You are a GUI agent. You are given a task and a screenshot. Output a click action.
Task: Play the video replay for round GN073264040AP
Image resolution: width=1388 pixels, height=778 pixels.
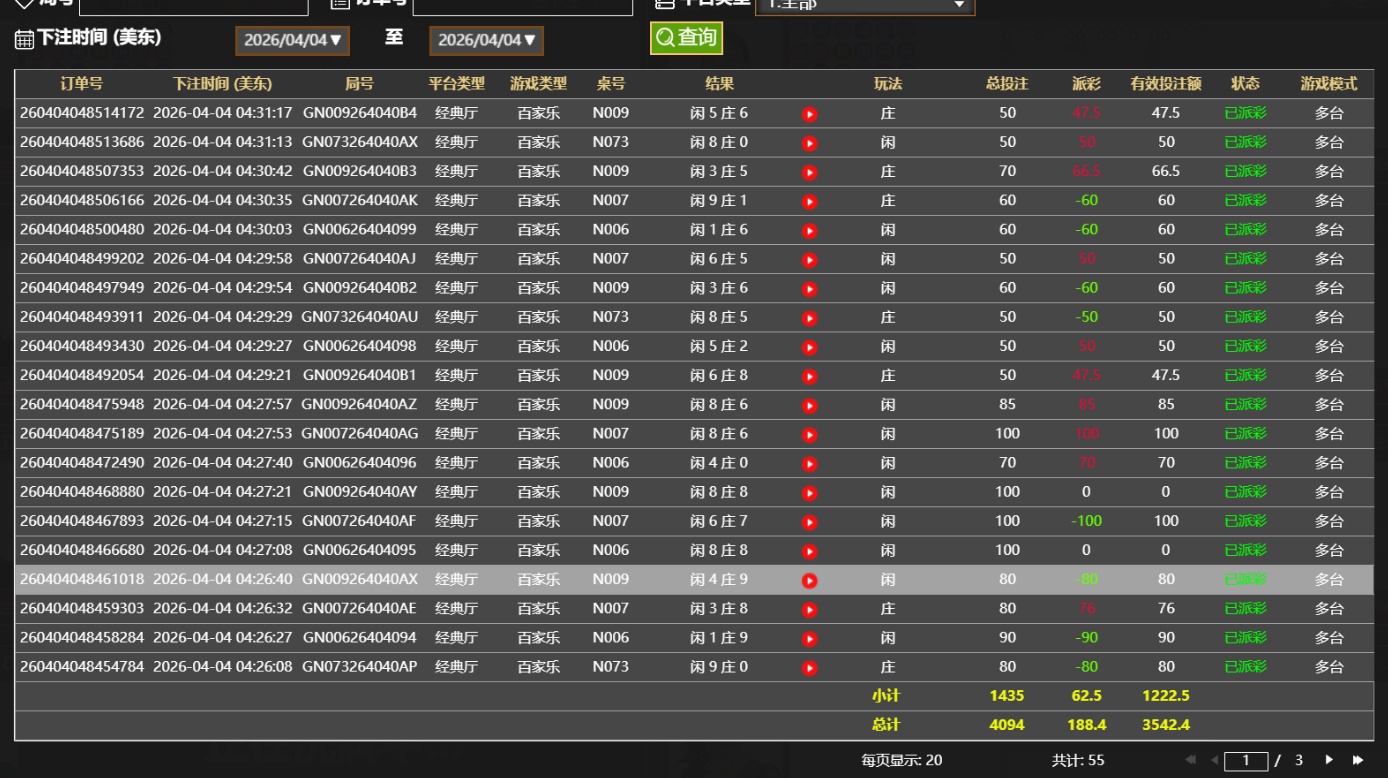(x=809, y=666)
